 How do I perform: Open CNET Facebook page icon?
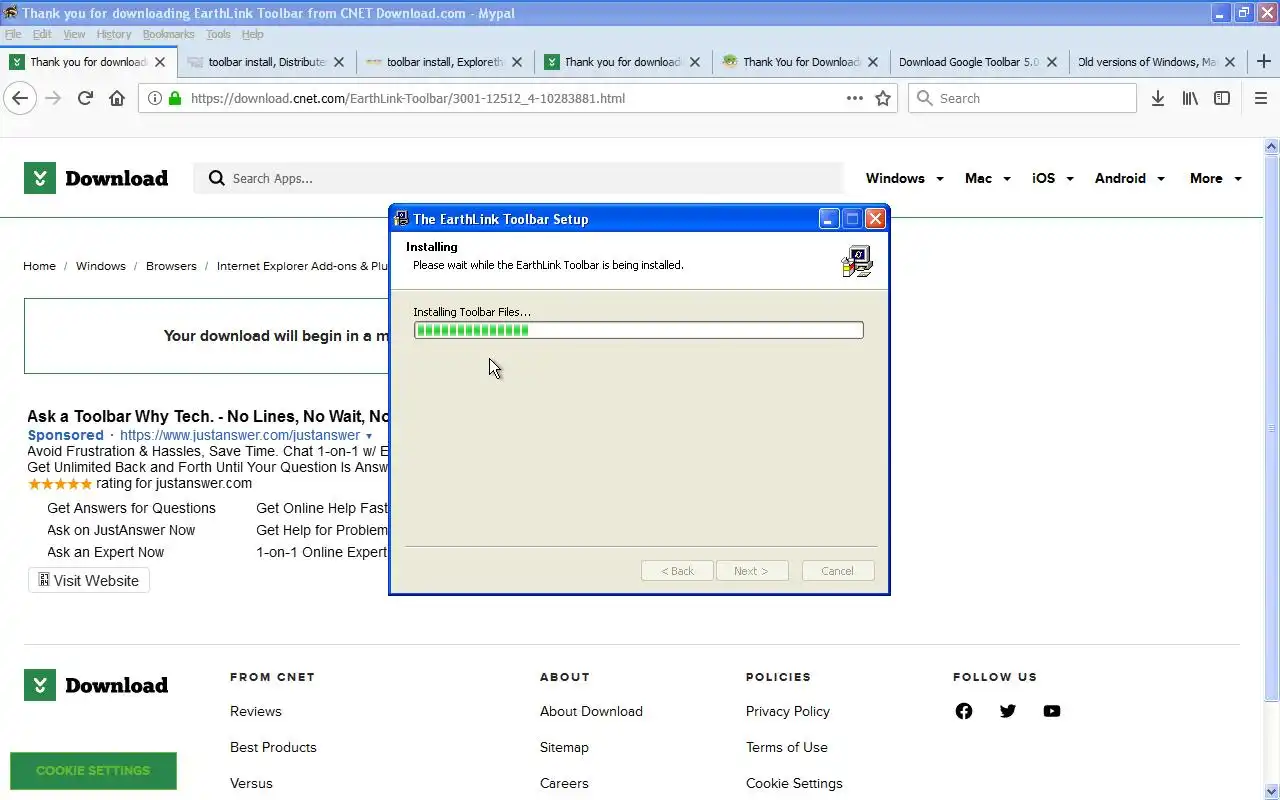[x=964, y=711]
